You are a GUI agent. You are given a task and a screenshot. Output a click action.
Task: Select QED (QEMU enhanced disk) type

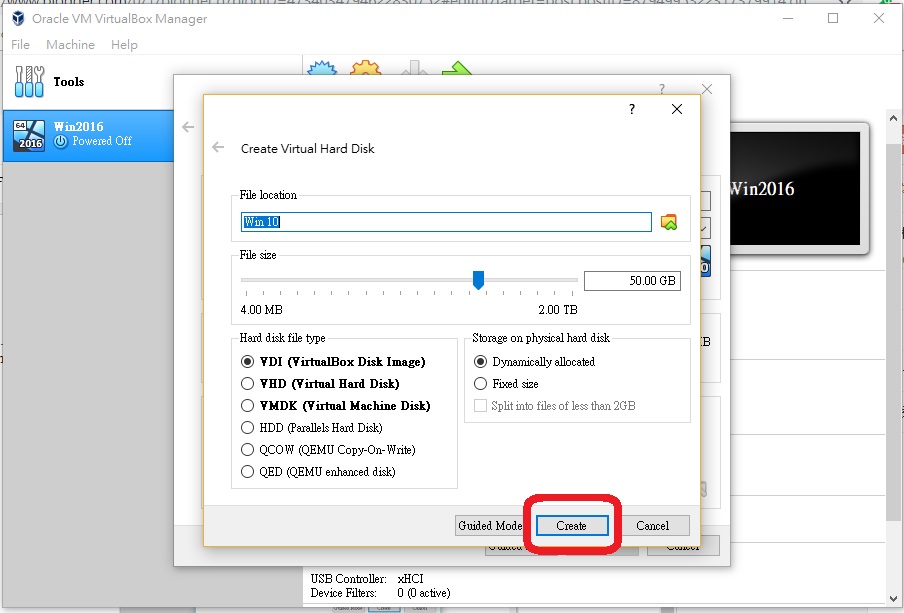pyautogui.click(x=318, y=471)
